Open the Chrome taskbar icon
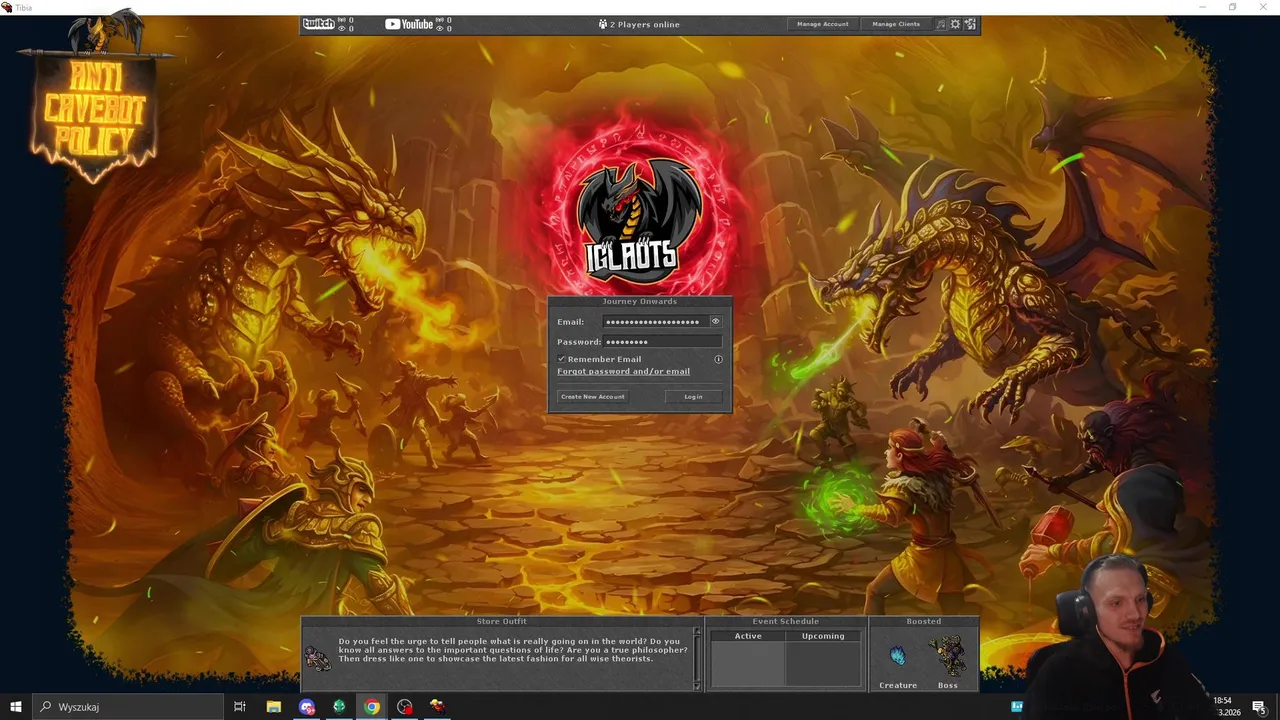Viewport: 1280px width, 720px height. [372, 707]
